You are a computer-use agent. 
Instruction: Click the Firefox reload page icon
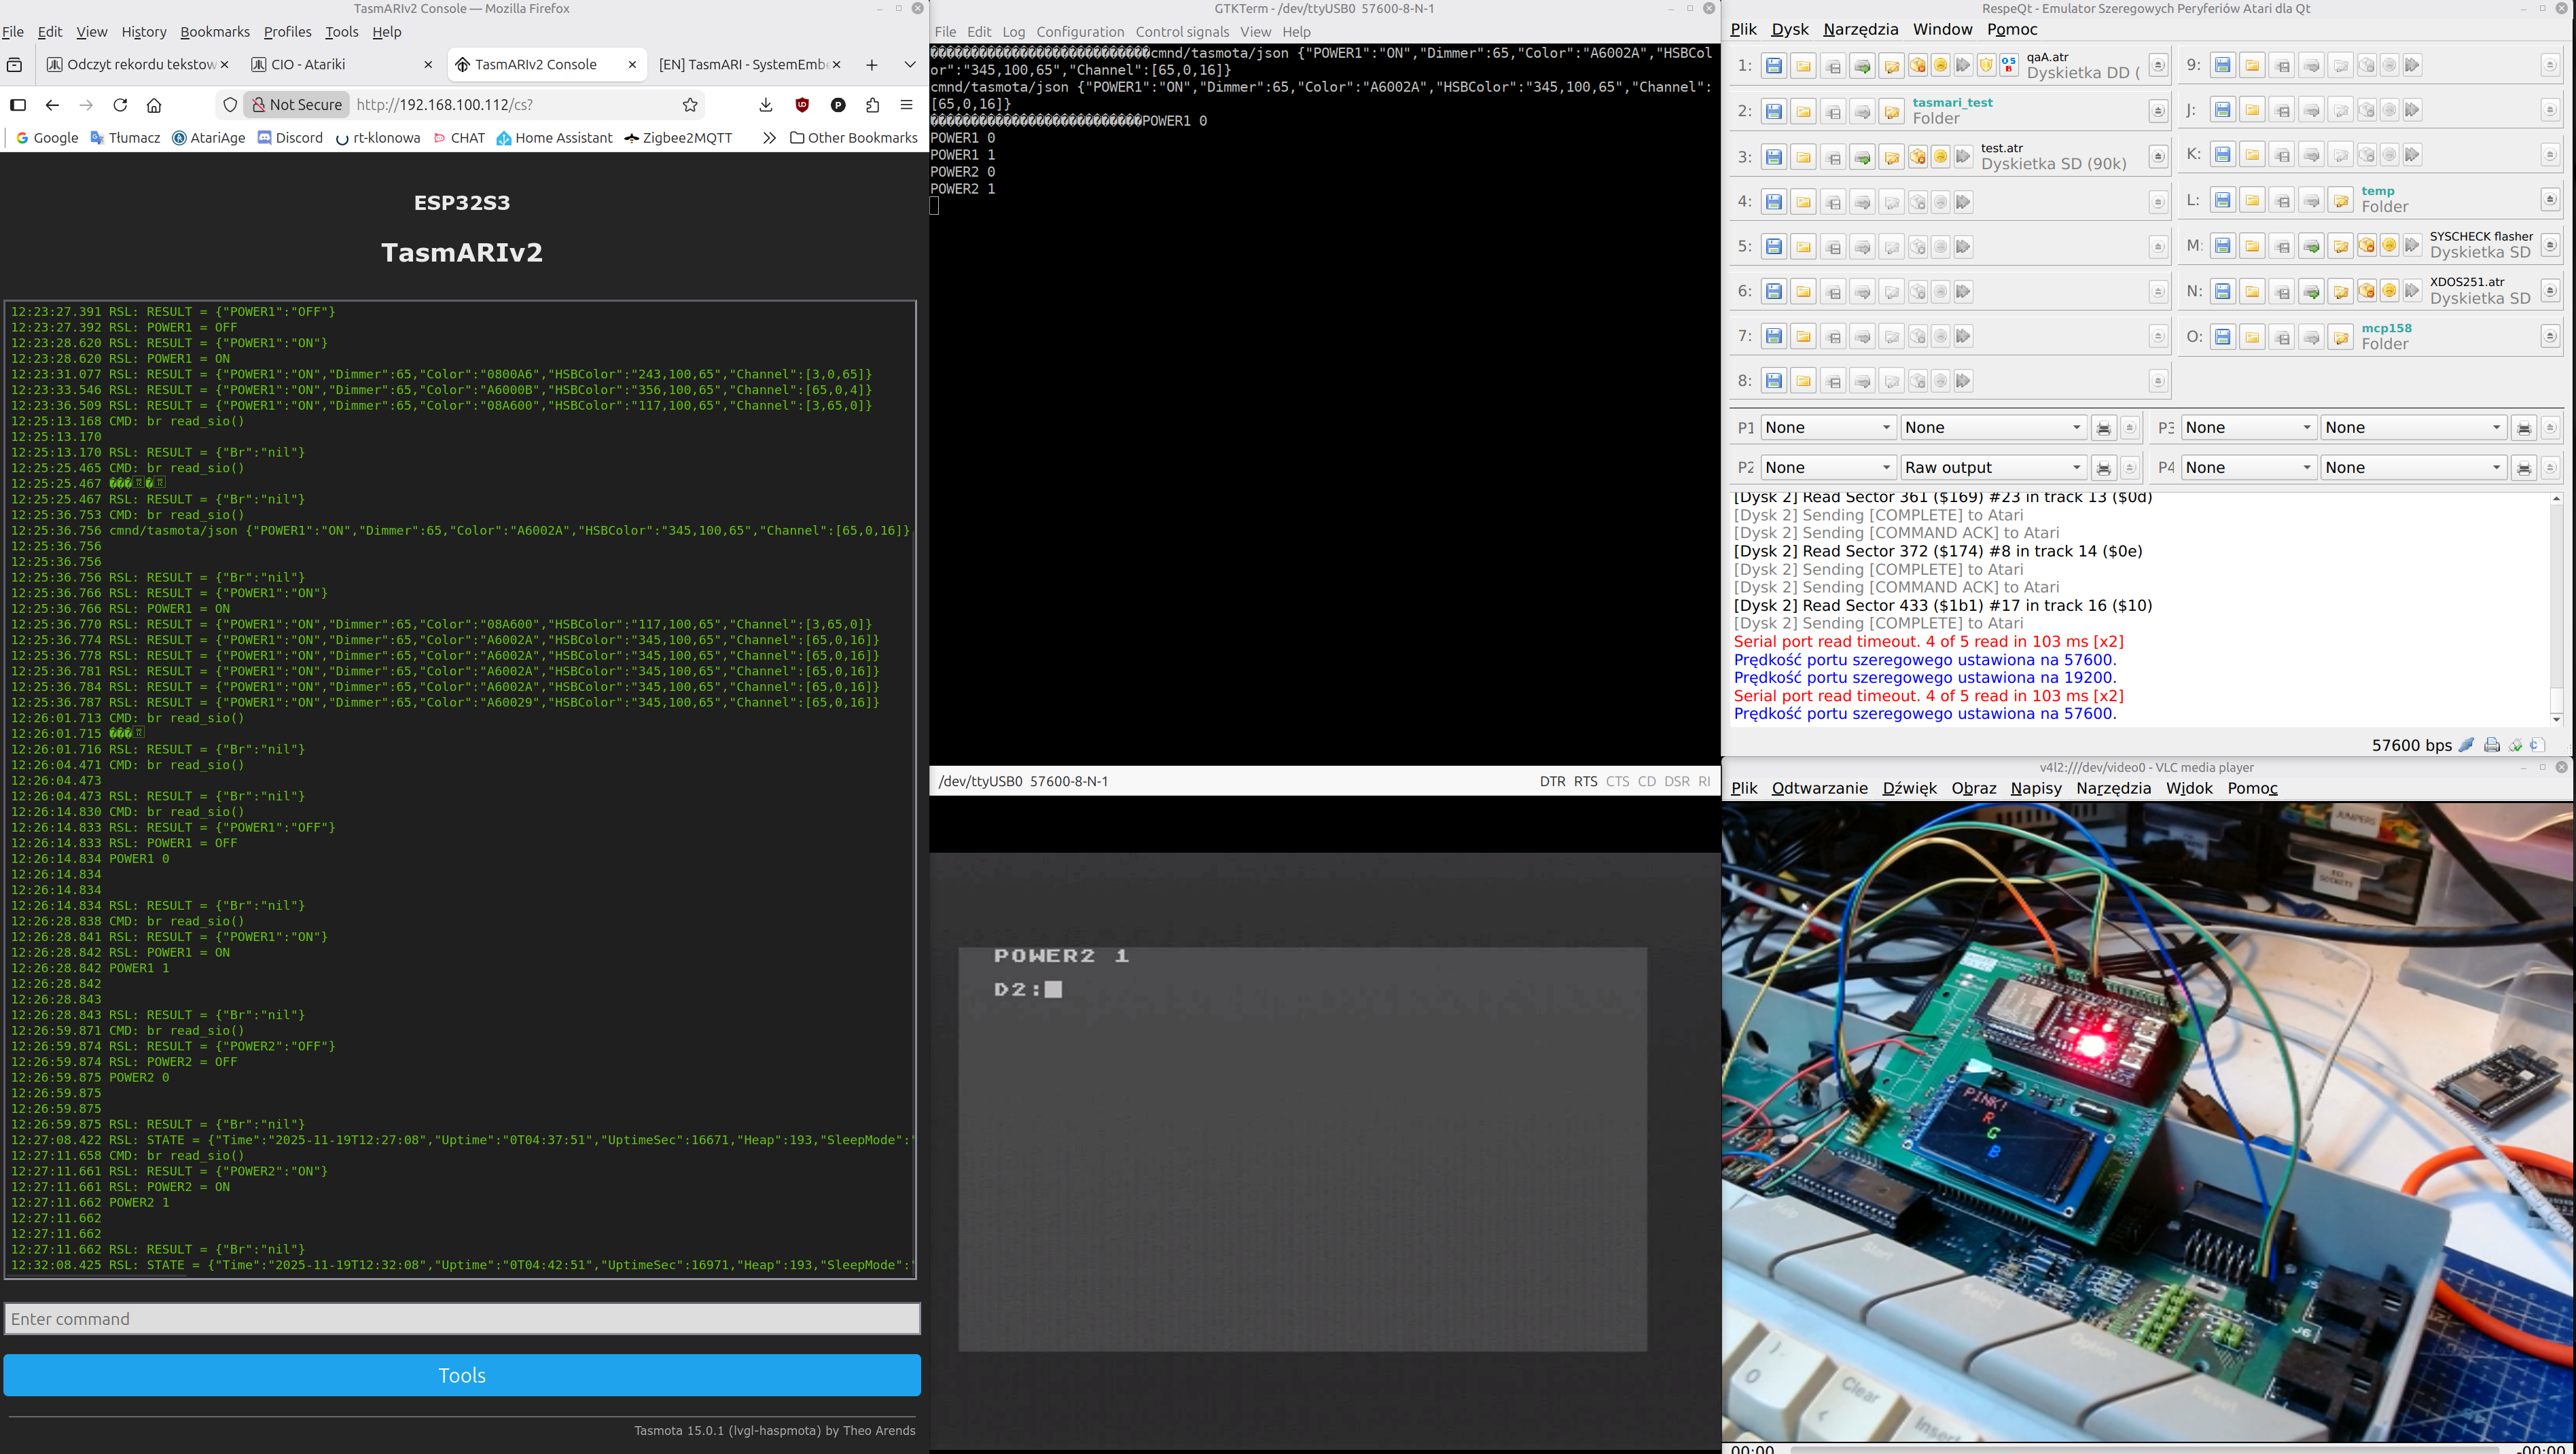120,105
